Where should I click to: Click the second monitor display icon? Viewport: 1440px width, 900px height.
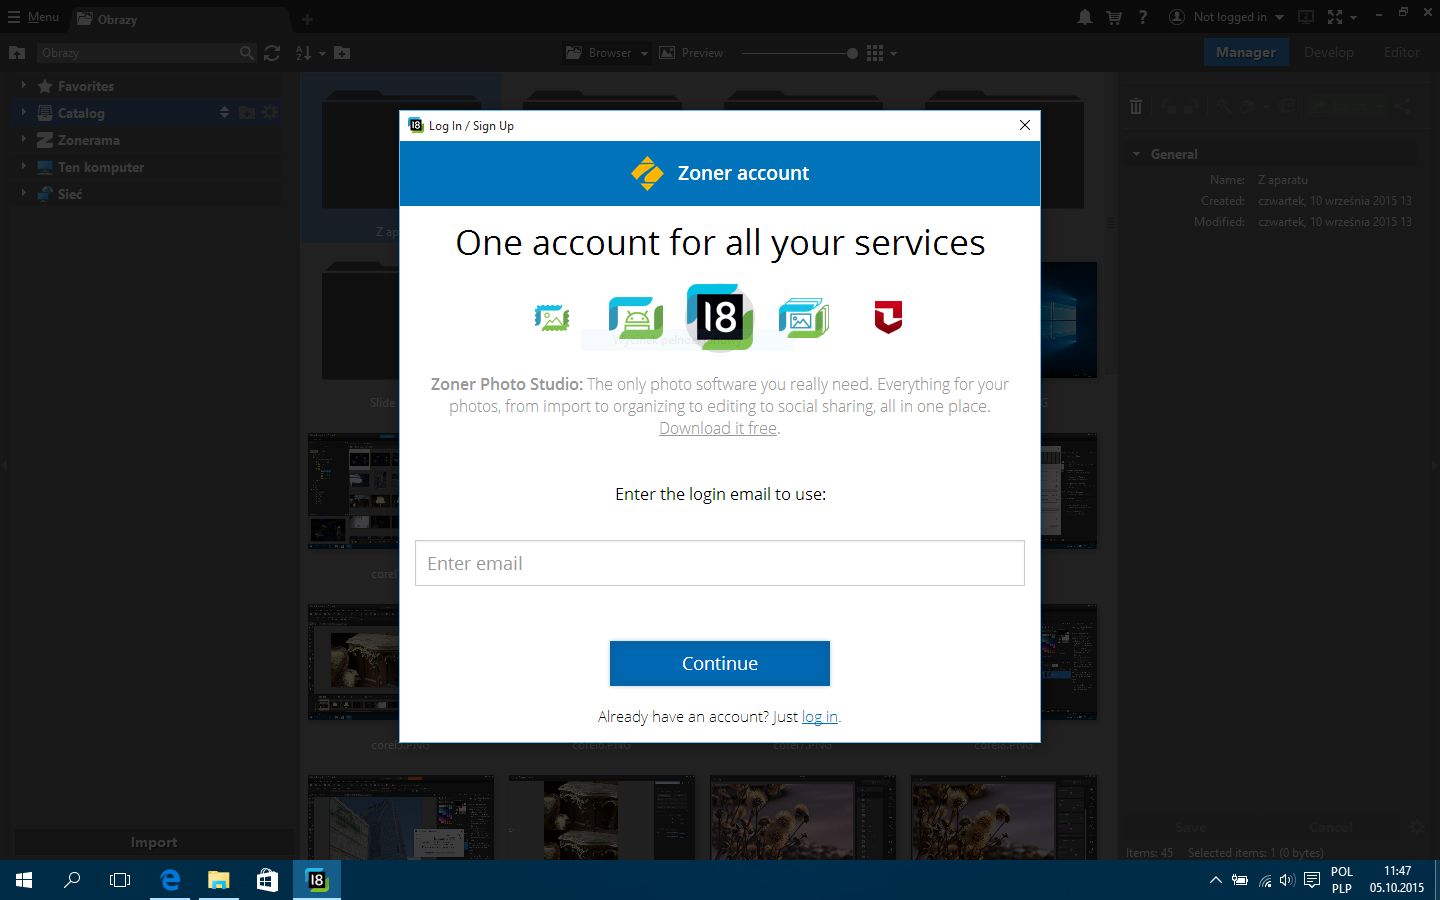[1305, 17]
